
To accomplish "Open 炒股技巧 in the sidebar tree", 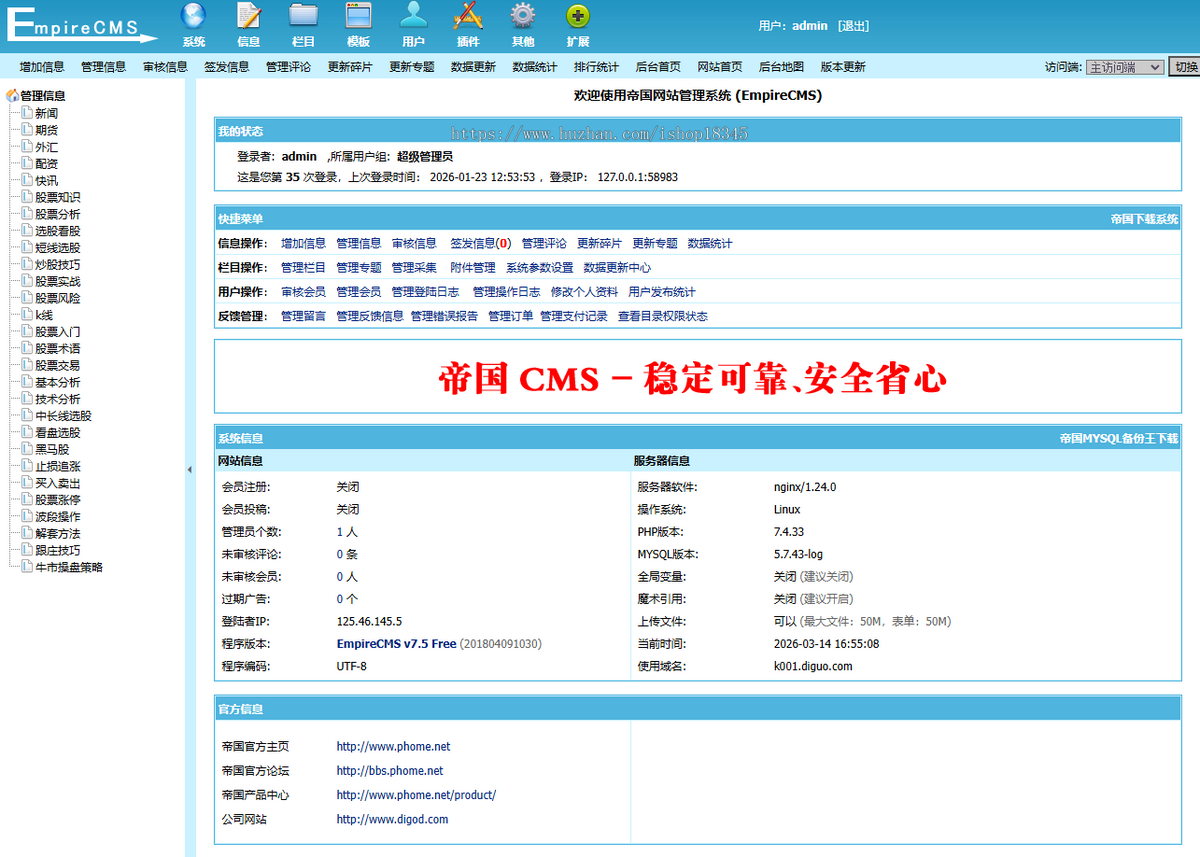I will 58,265.
